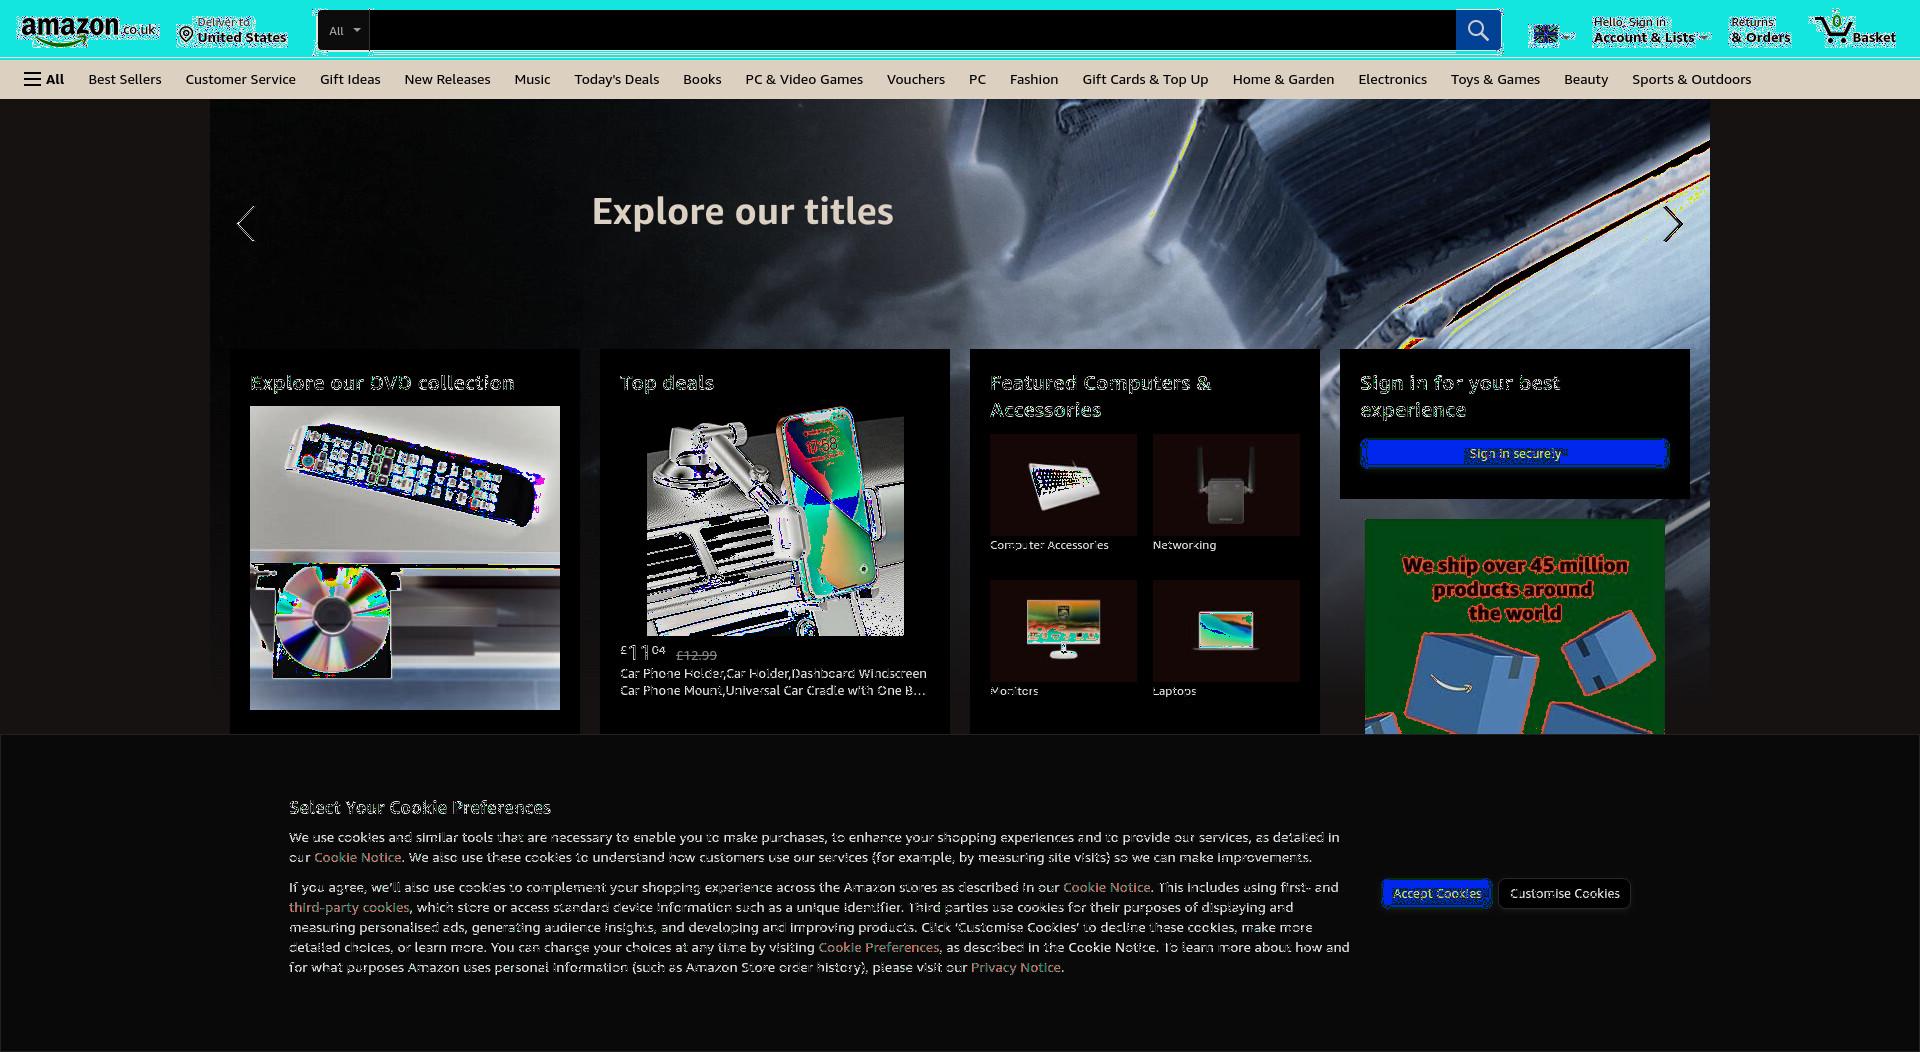The width and height of the screenshot is (1920, 1052).
Task: Click the search magnifier button
Action: 1477,30
